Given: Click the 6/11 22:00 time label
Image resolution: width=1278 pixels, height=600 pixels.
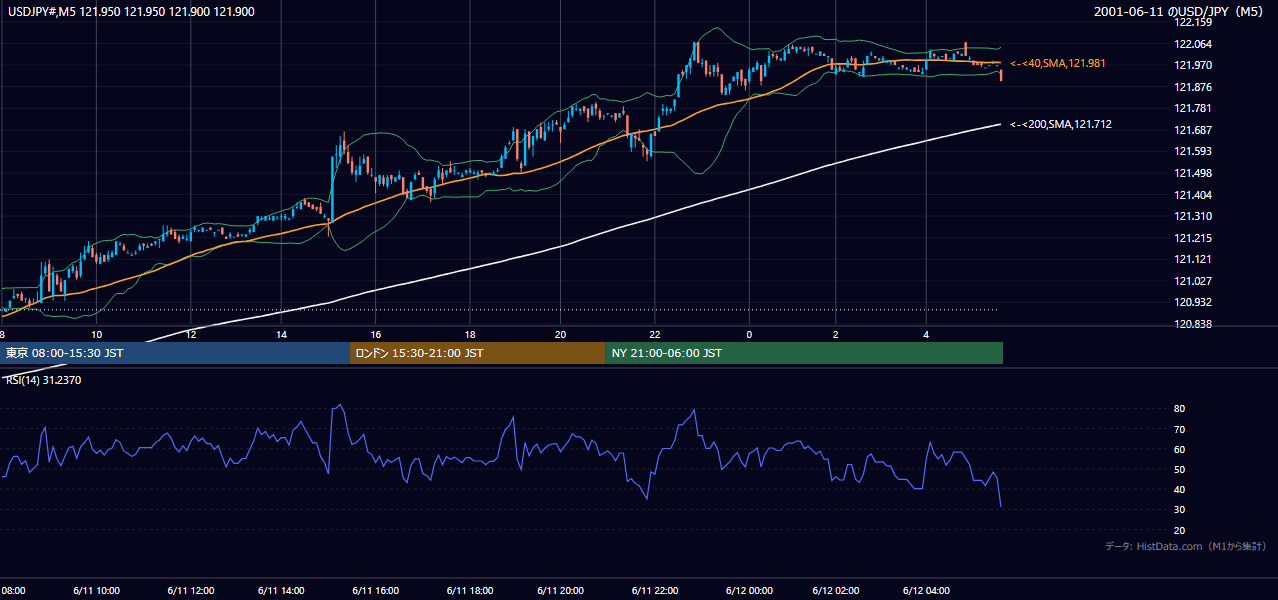Looking at the screenshot, I should 656,590.
